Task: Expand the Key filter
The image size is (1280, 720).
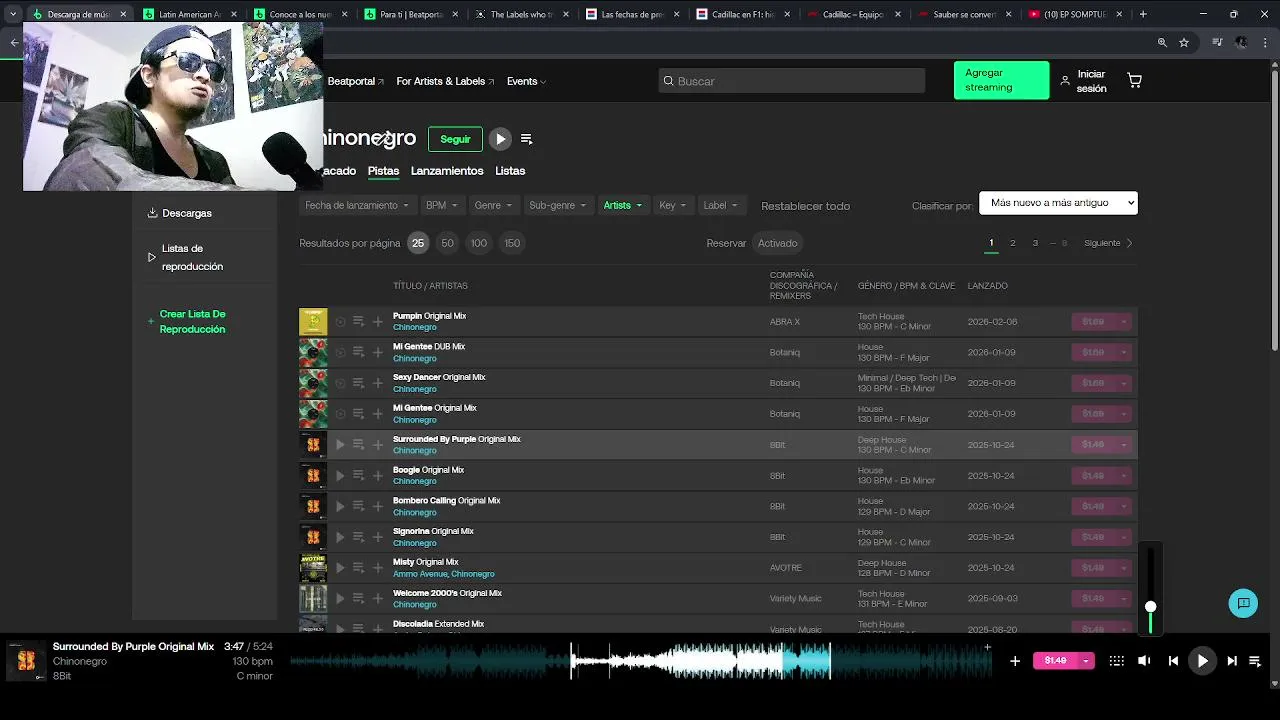Action: click(673, 205)
